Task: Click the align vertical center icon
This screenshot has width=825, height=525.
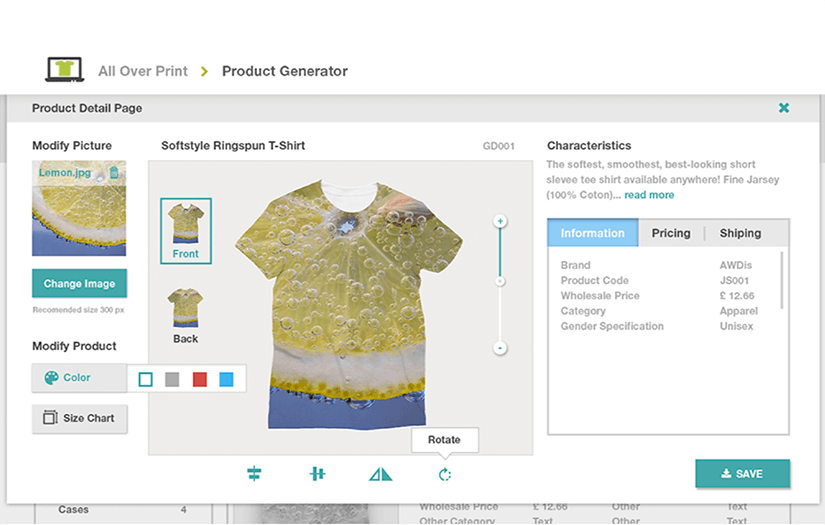Action: click(317, 473)
